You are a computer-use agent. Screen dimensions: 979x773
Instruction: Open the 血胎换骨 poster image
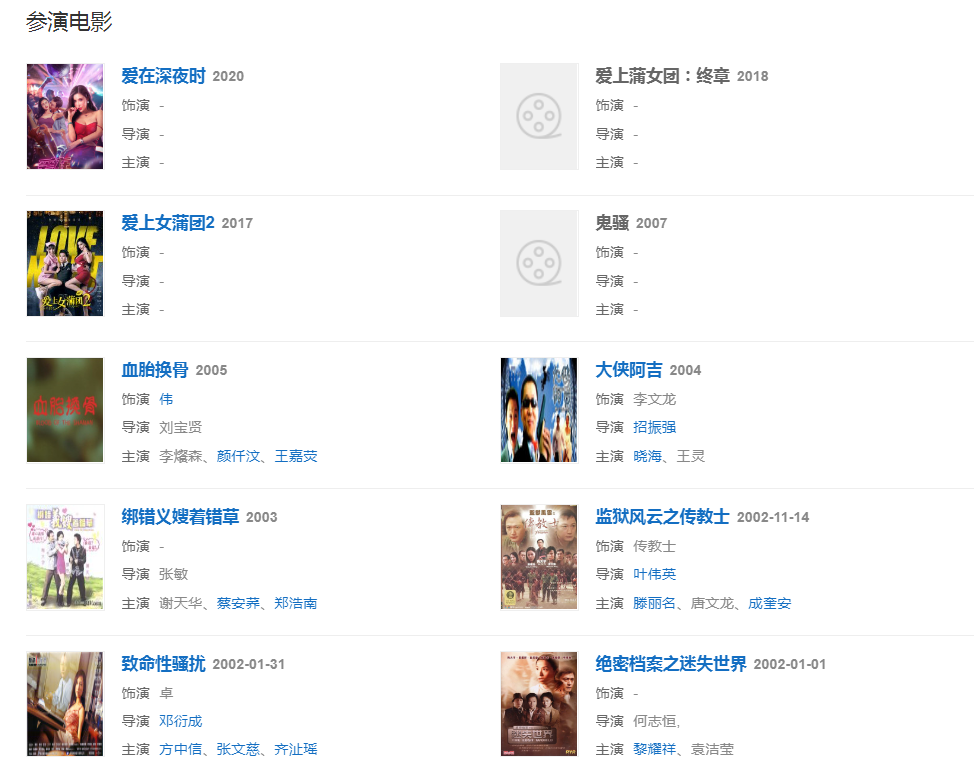(65, 410)
